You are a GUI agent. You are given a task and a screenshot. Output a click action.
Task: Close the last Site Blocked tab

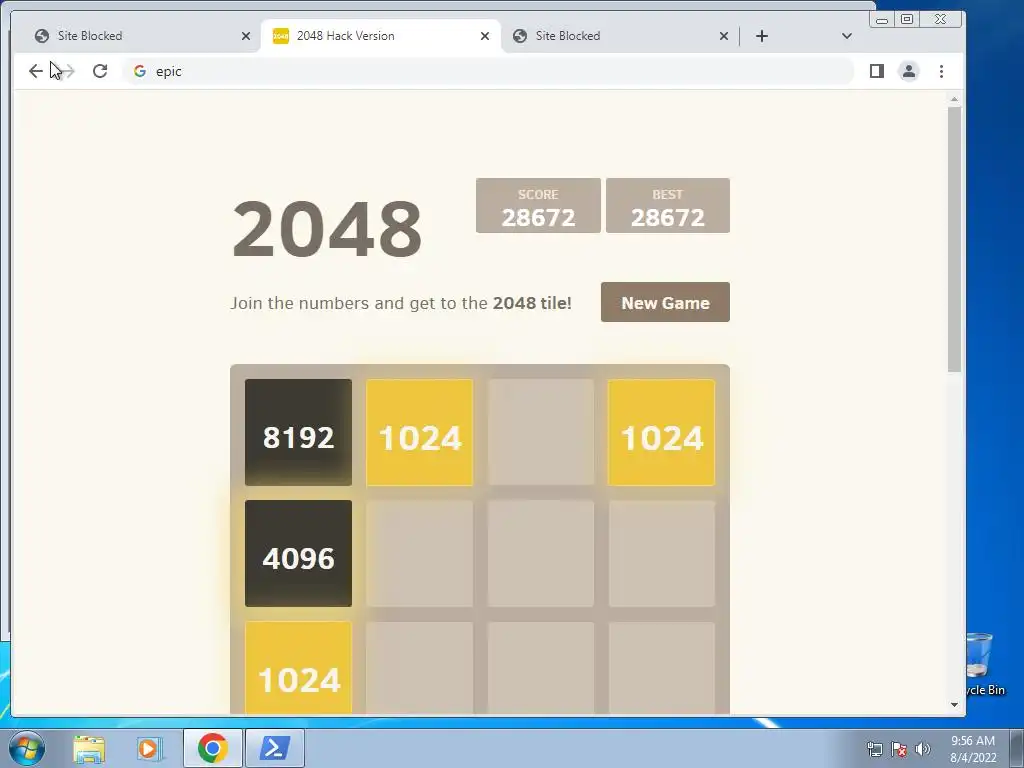tap(724, 36)
